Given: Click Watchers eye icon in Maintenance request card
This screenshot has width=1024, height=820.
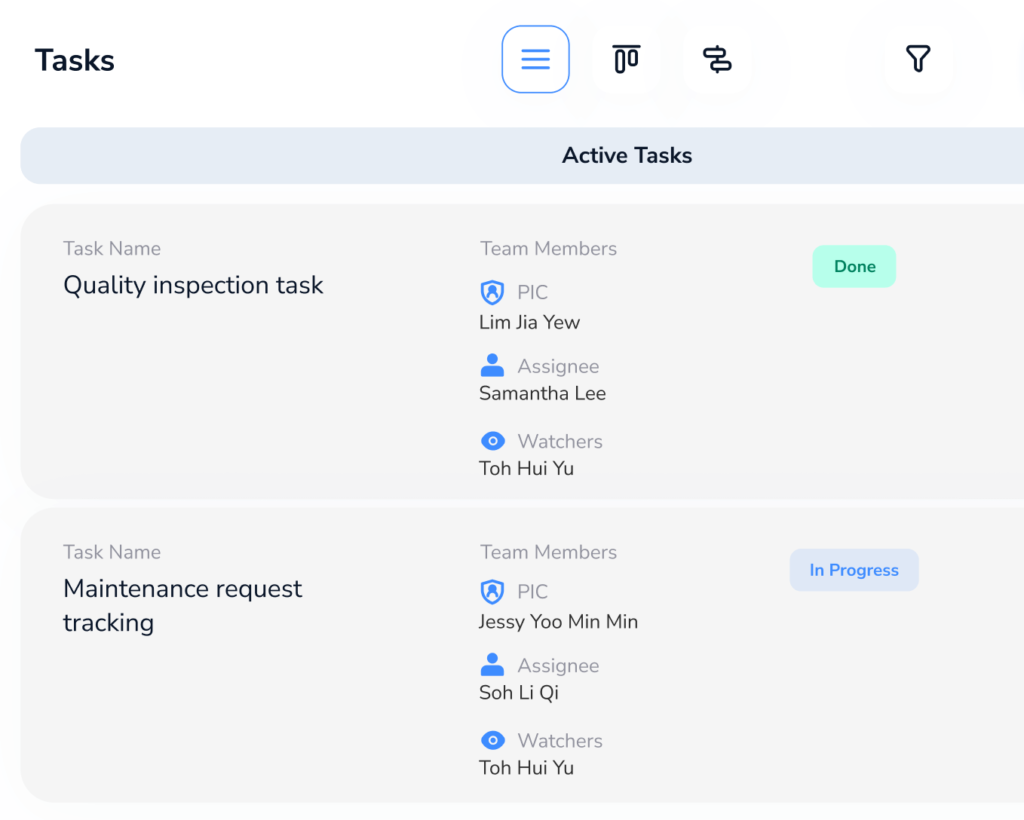Looking at the screenshot, I should [492, 741].
